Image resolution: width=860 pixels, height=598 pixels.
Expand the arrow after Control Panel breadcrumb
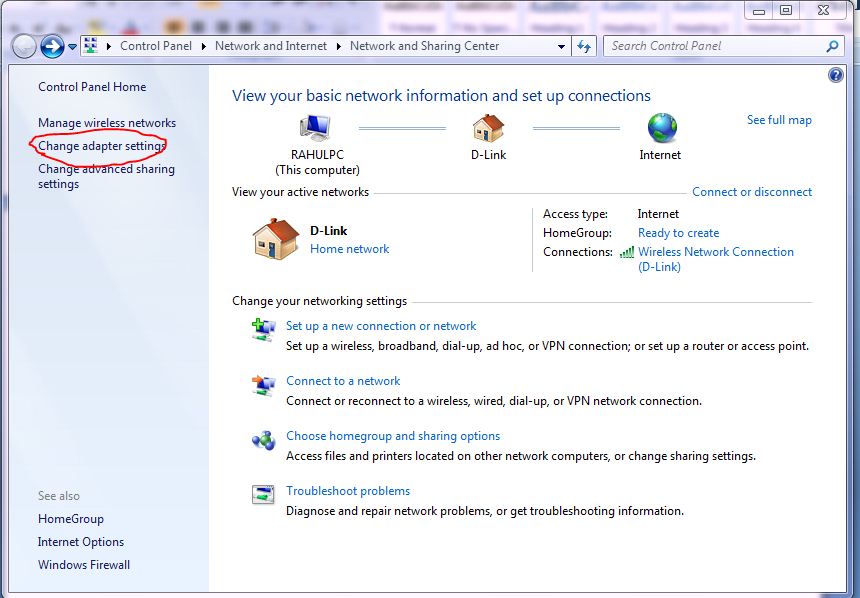(204, 46)
